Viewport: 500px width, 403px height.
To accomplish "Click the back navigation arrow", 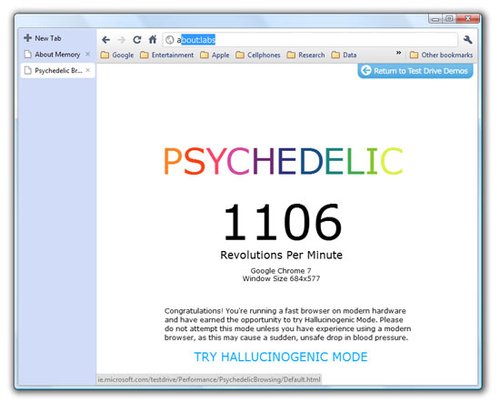I will (x=106, y=40).
